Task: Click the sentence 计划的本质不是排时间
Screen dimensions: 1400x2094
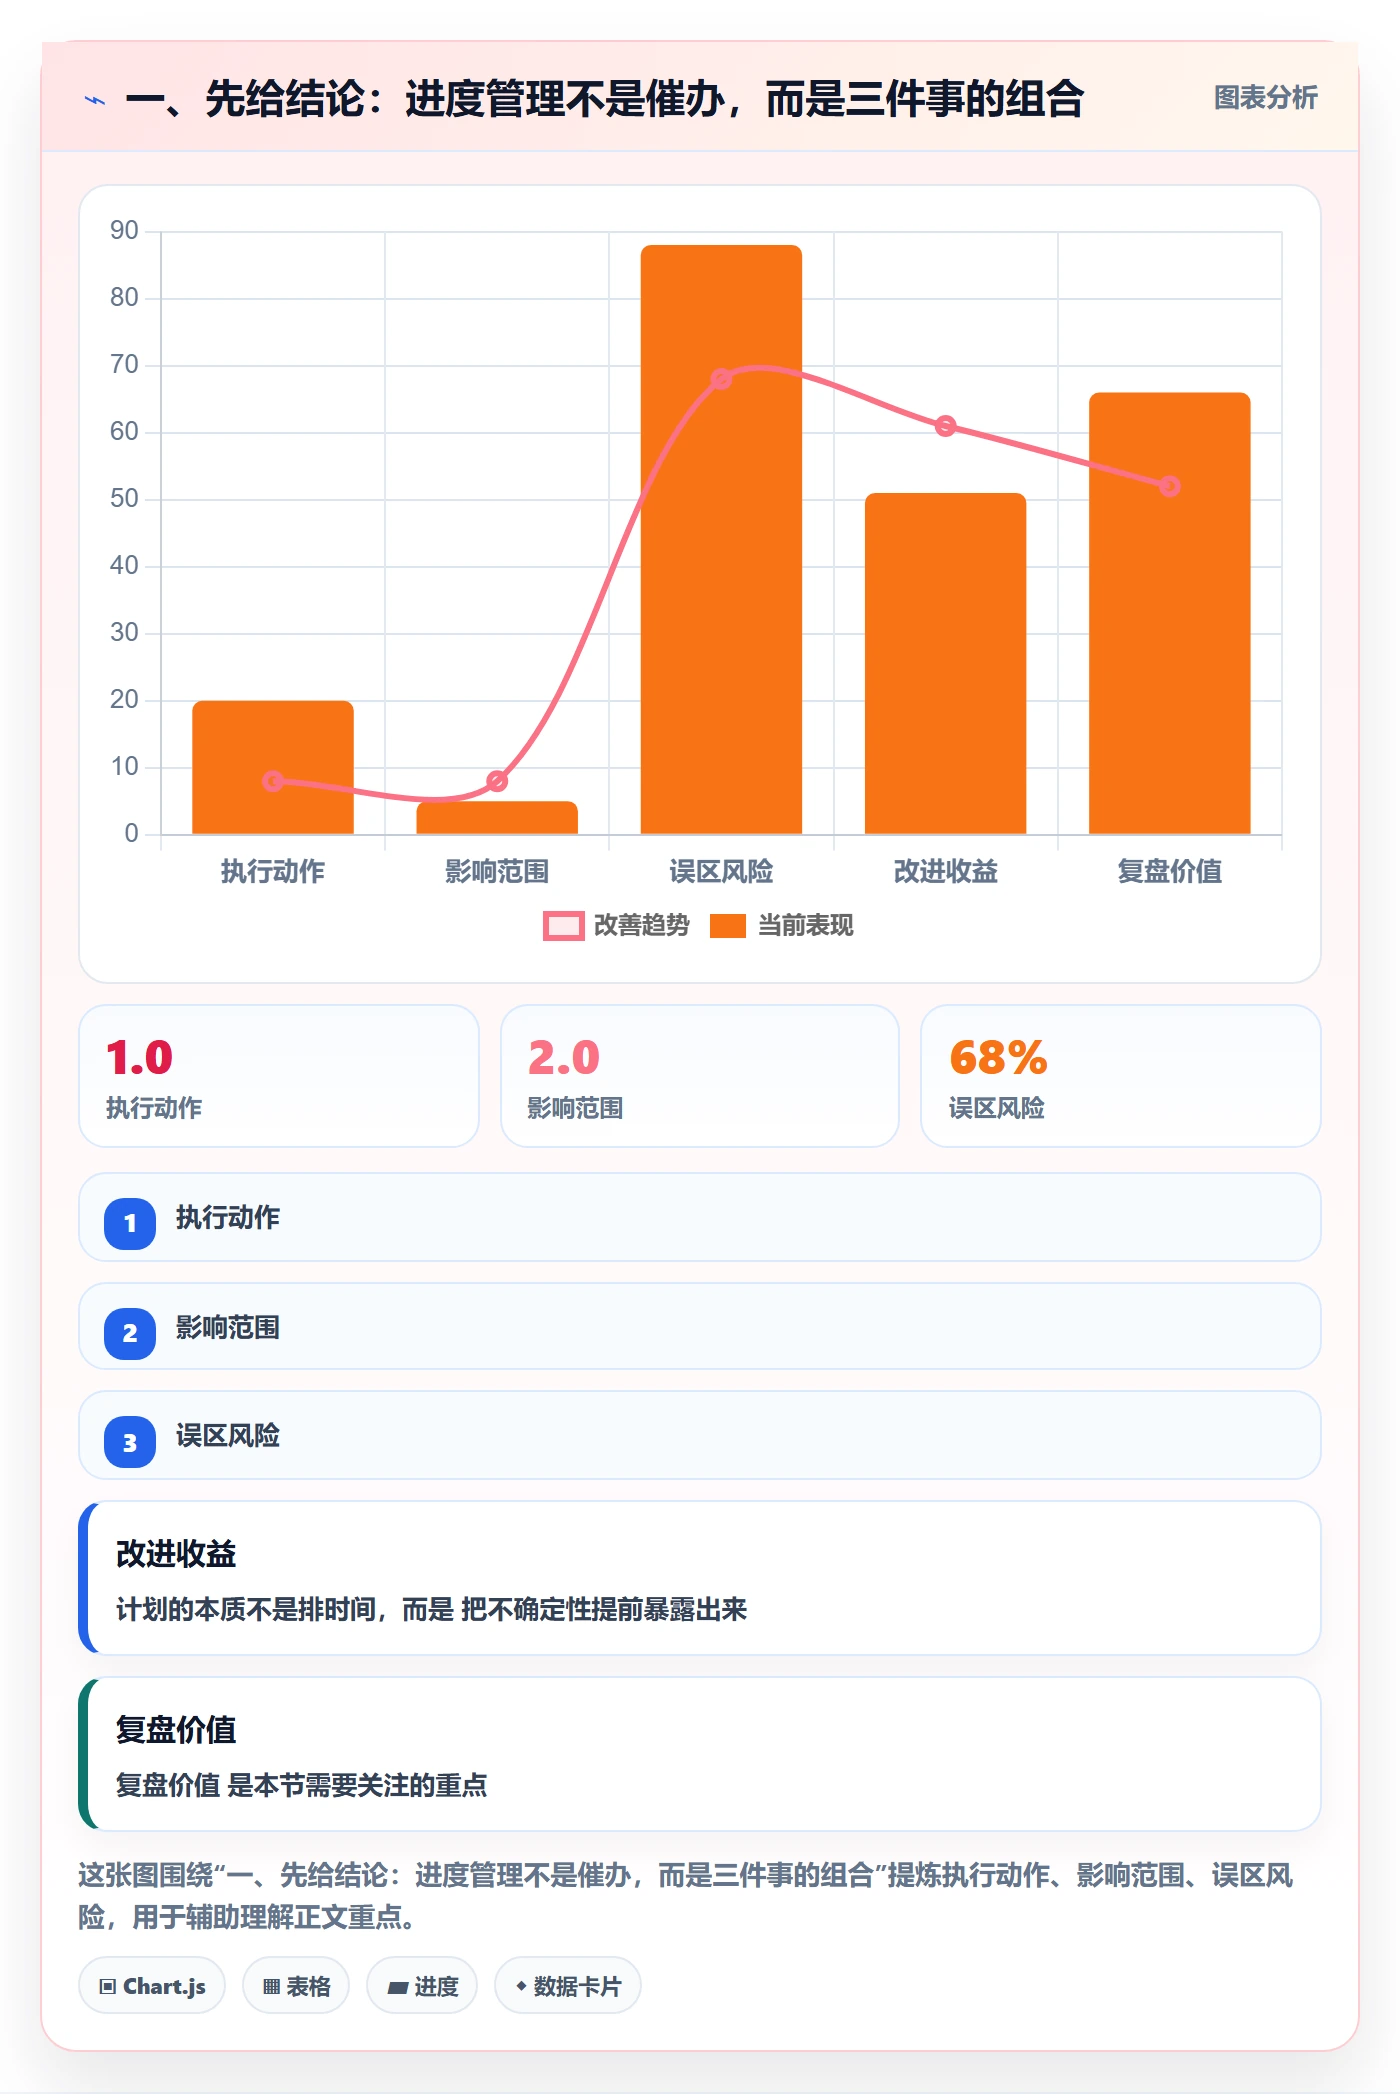Action: (x=245, y=1610)
